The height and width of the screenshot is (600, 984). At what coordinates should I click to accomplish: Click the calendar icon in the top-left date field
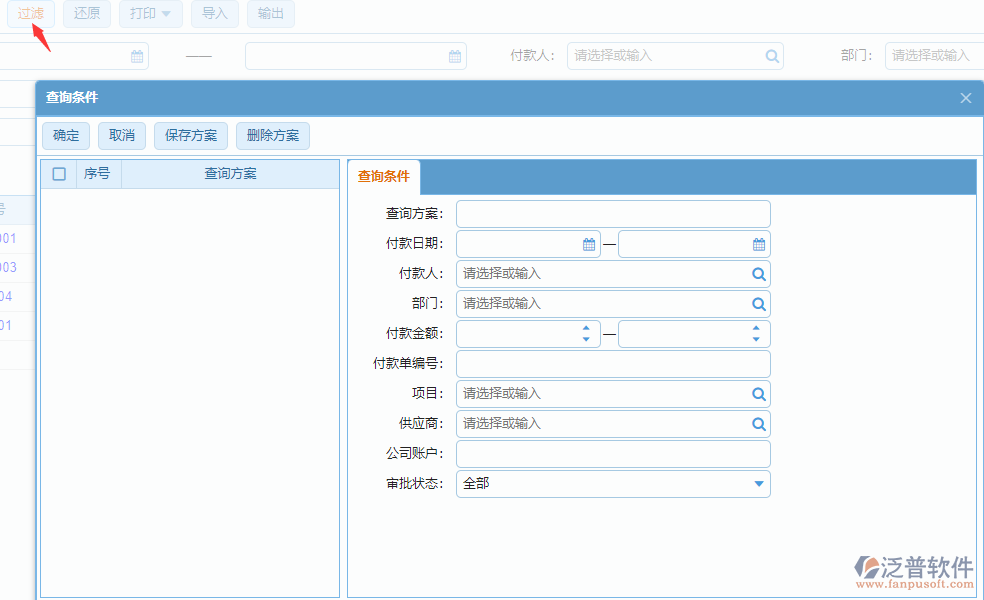coord(136,56)
